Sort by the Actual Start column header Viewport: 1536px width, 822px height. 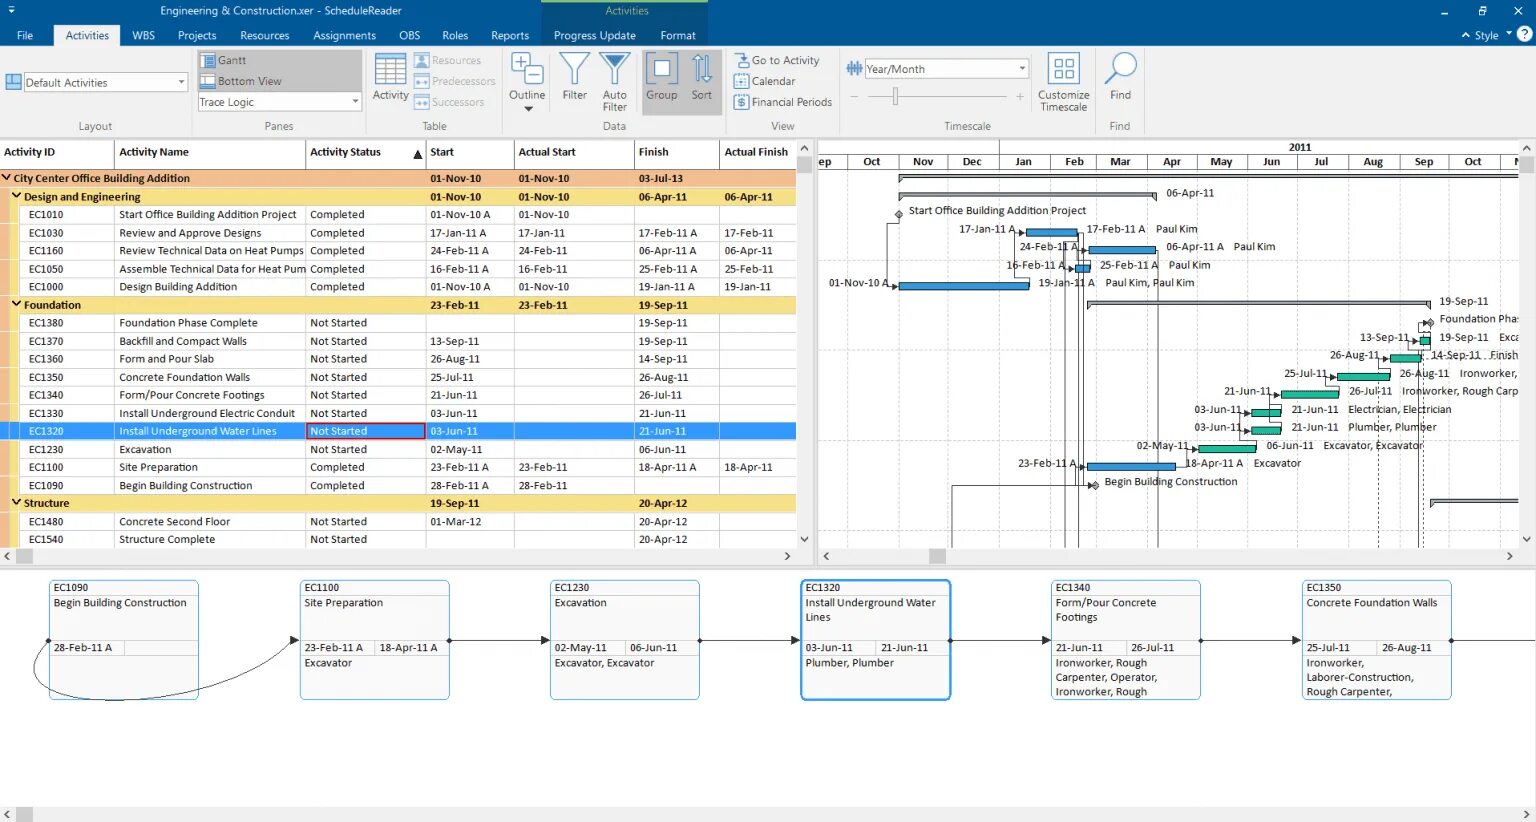click(574, 153)
